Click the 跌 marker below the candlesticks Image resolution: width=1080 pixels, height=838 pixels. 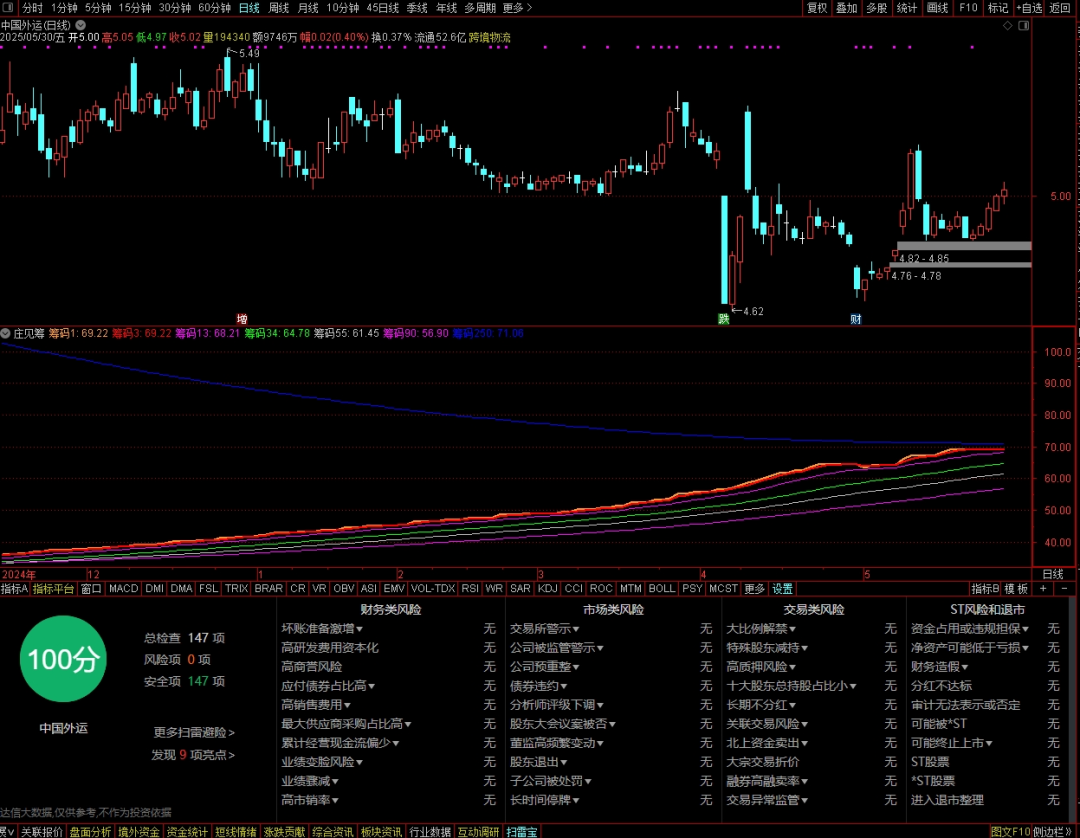[723, 319]
